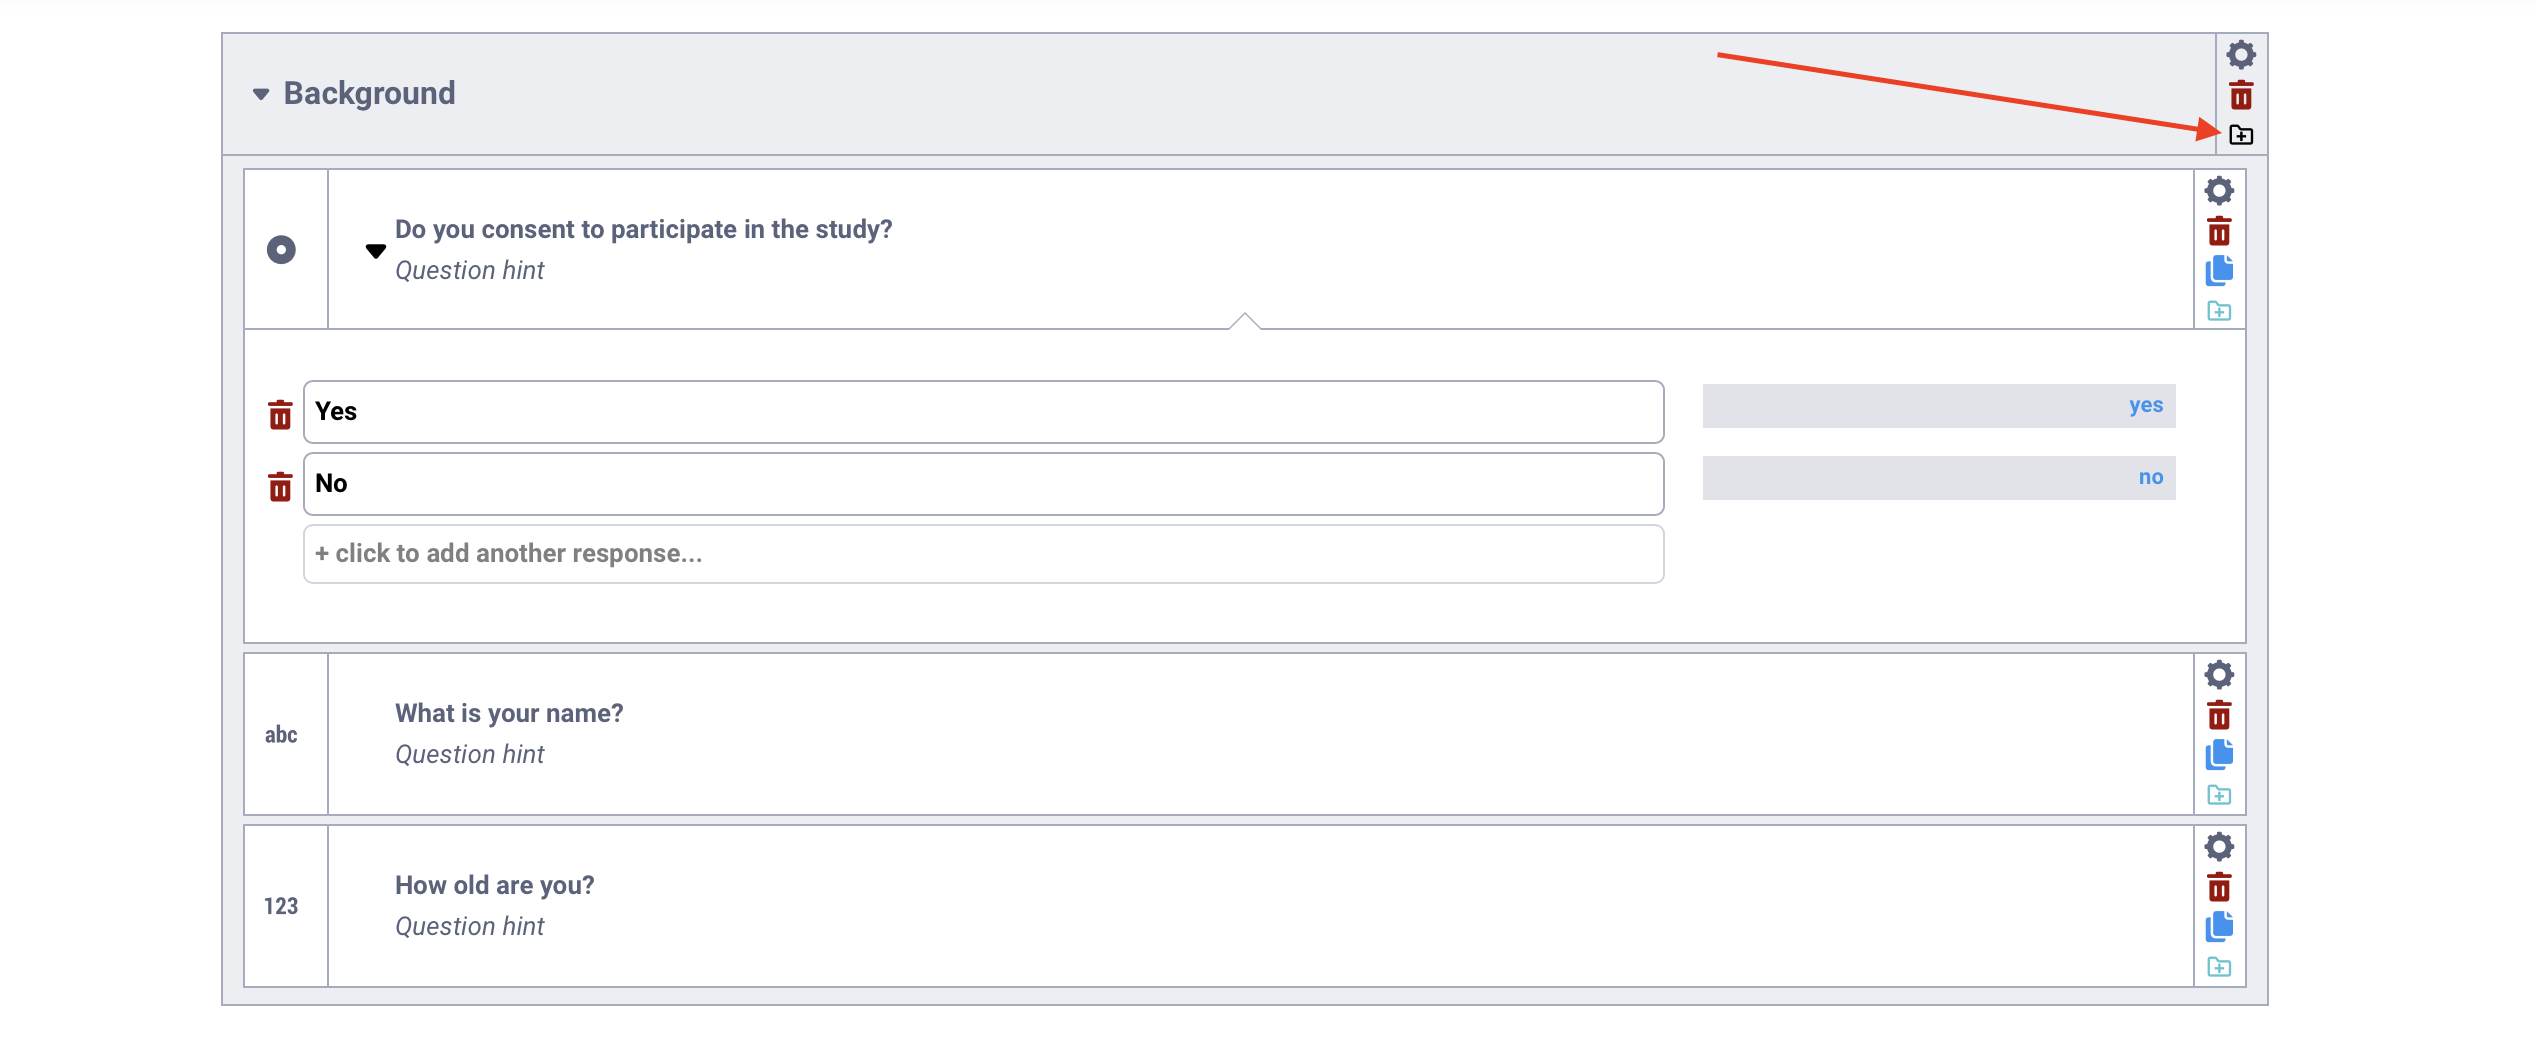Duplicate the "How old are you?" question
Viewport: 2536px width, 1040px height.
pyautogui.click(x=2219, y=926)
